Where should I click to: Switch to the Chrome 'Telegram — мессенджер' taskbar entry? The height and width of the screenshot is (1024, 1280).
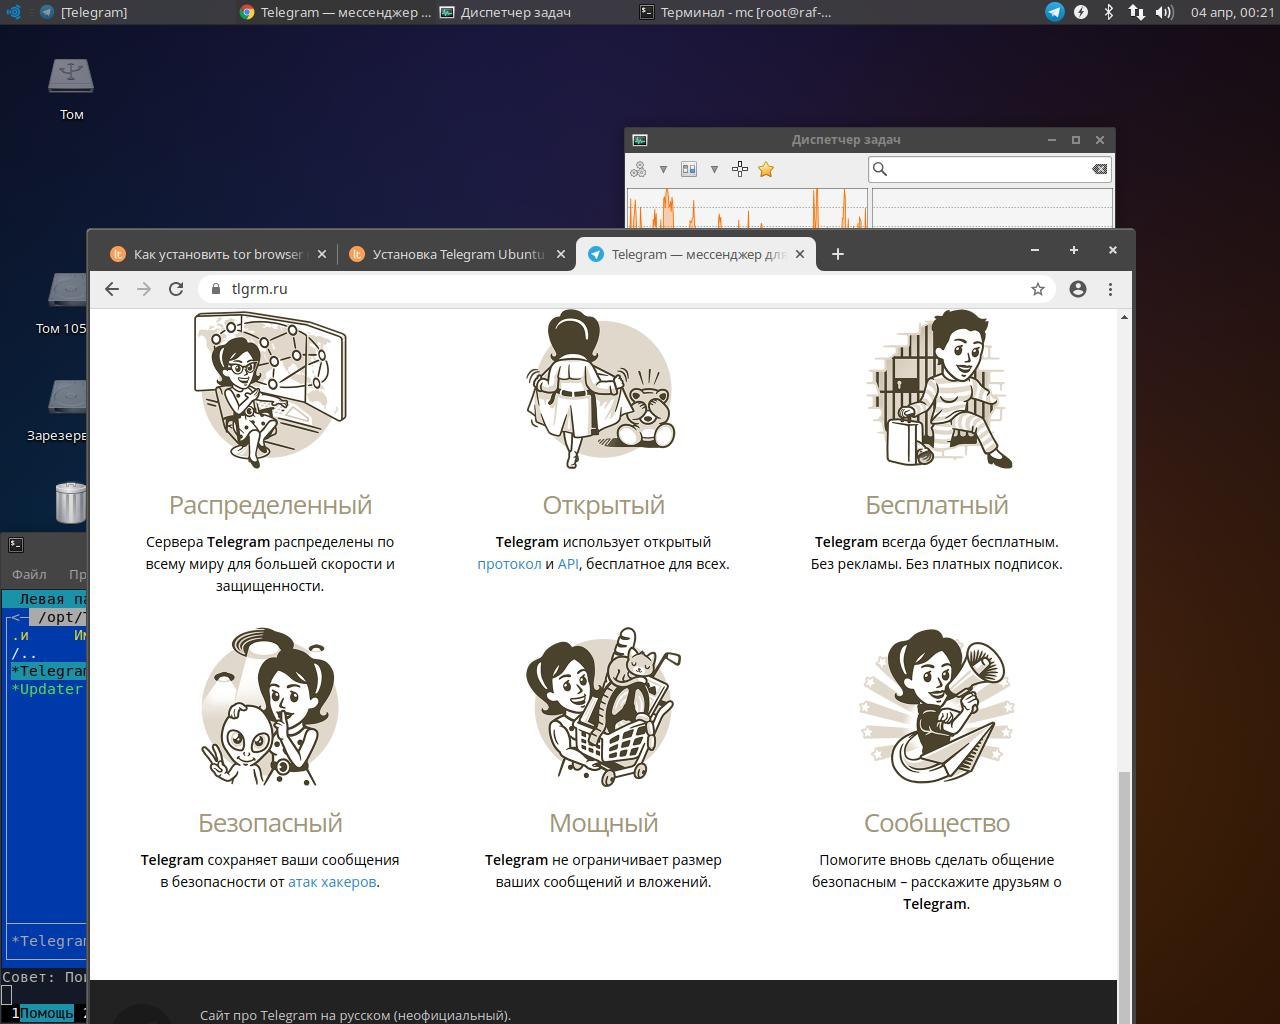(x=335, y=12)
